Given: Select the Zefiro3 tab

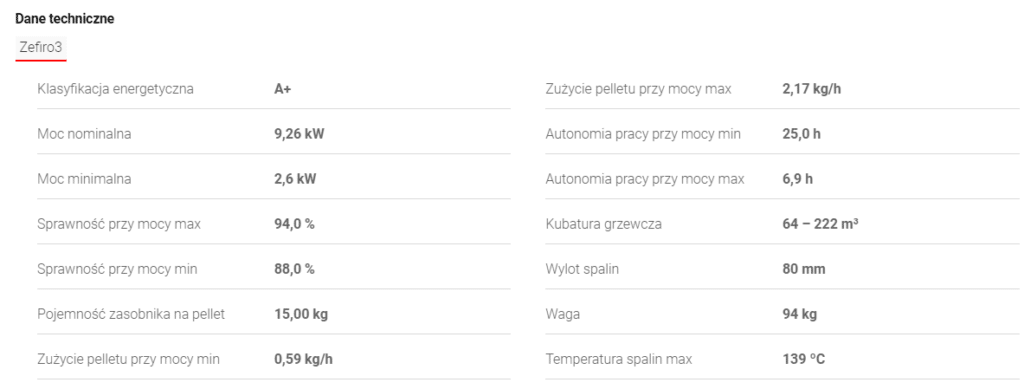Looking at the screenshot, I should [40, 48].
